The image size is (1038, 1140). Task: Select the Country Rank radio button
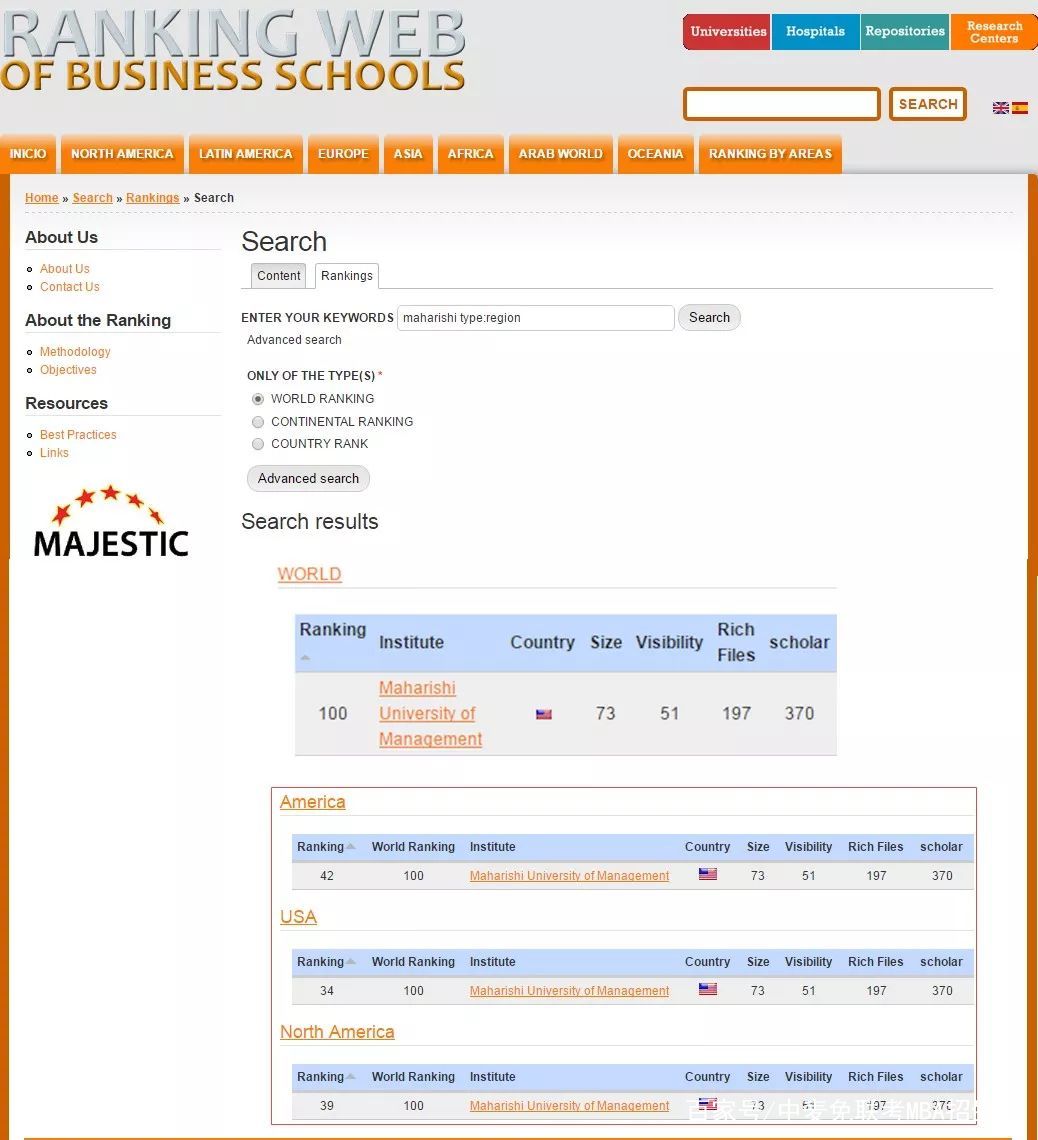[258, 444]
